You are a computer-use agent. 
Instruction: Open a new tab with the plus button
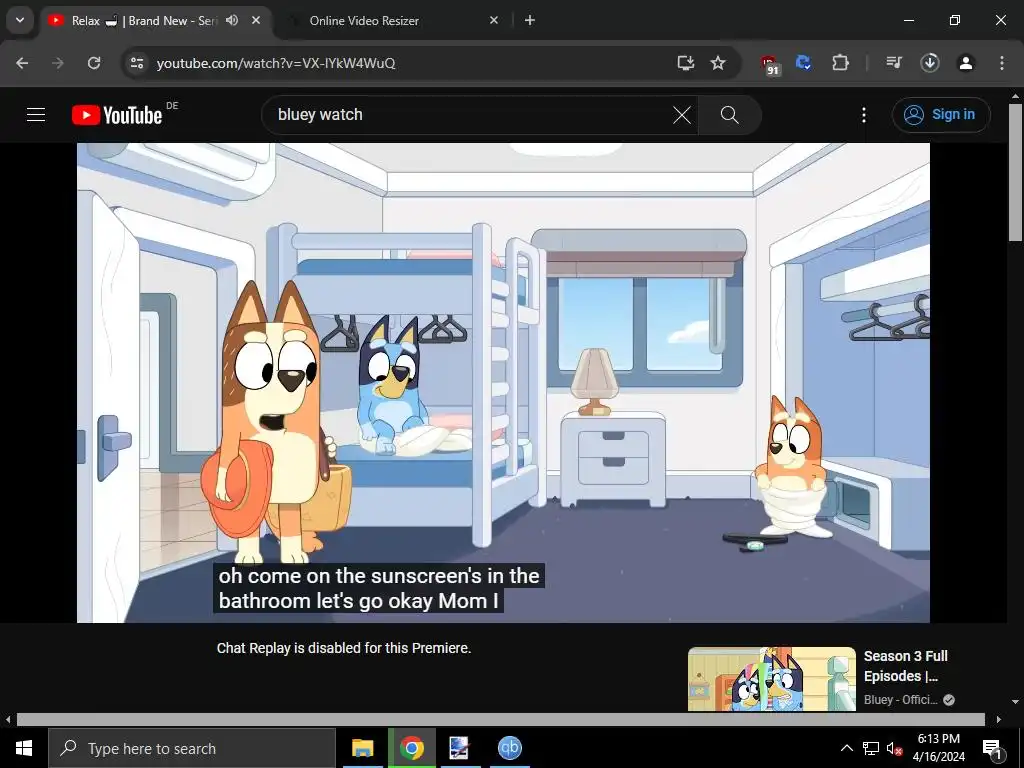[x=530, y=20]
